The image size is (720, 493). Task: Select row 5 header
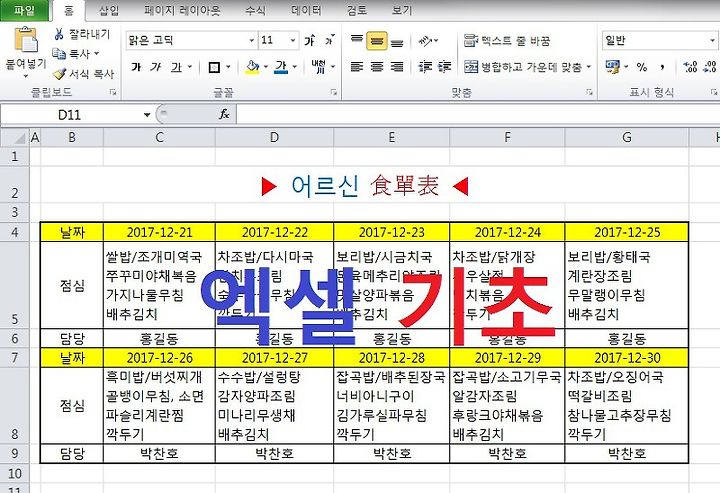(15, 285)
